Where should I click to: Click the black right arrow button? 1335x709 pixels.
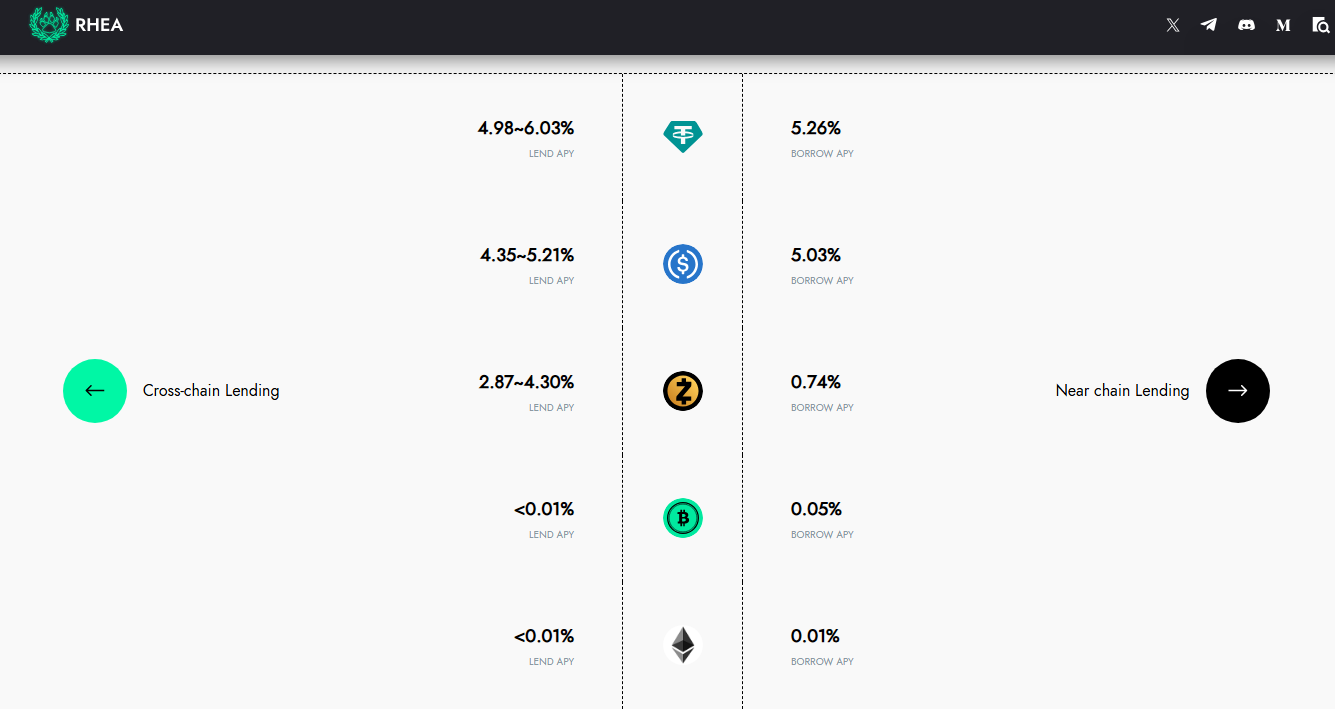(1237, 391)
